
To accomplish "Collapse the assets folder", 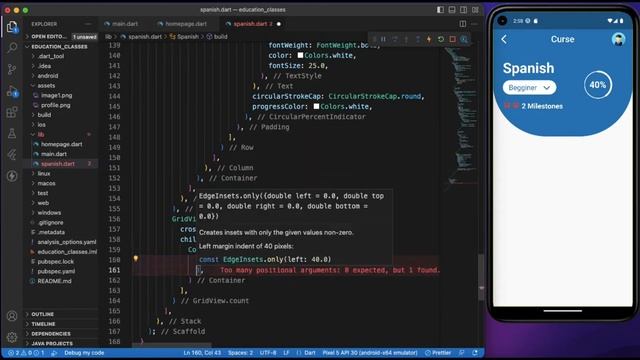I will 46,86.
